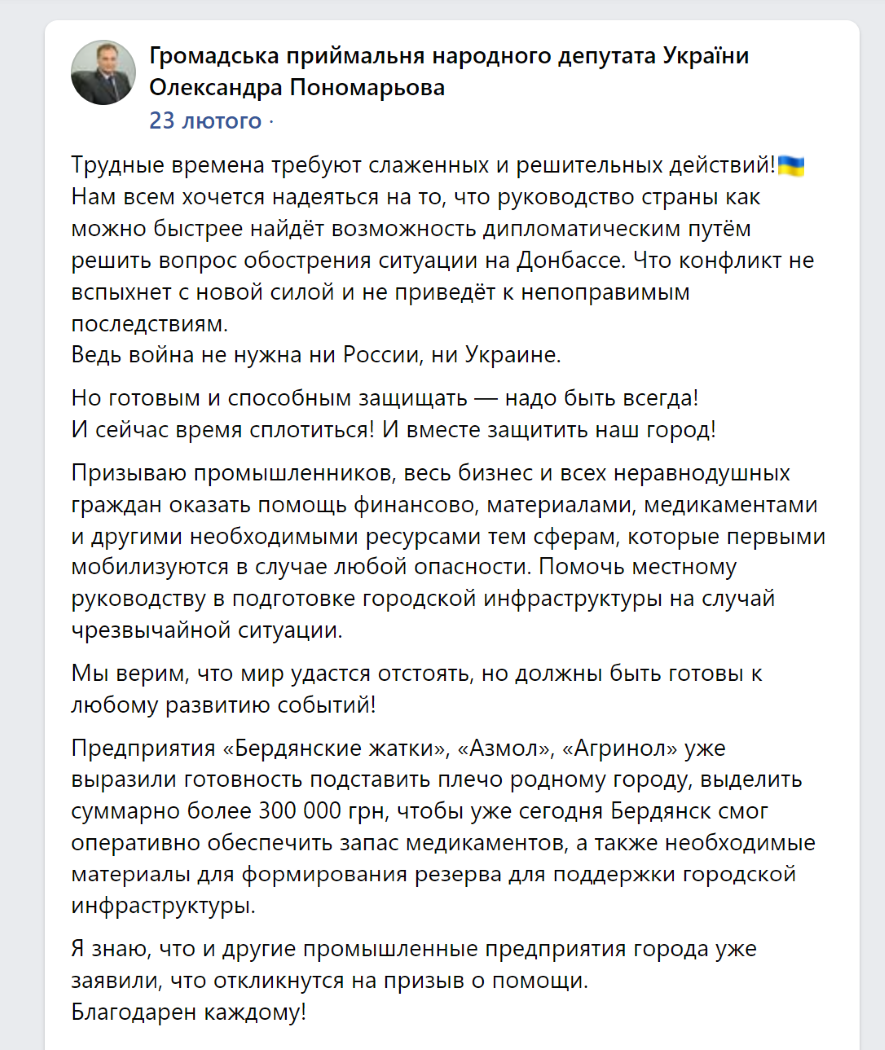
Task: Open the page name "Громадська приймальня народного депутата України"
Action: tap(449, 57)
